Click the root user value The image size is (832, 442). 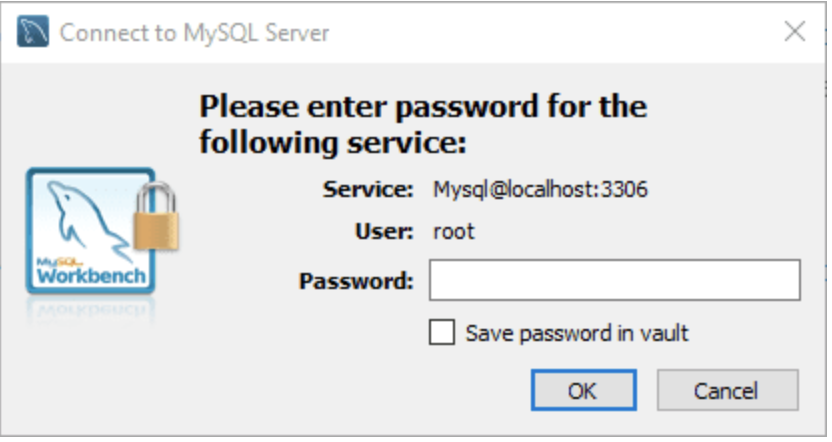pos(453,232)
